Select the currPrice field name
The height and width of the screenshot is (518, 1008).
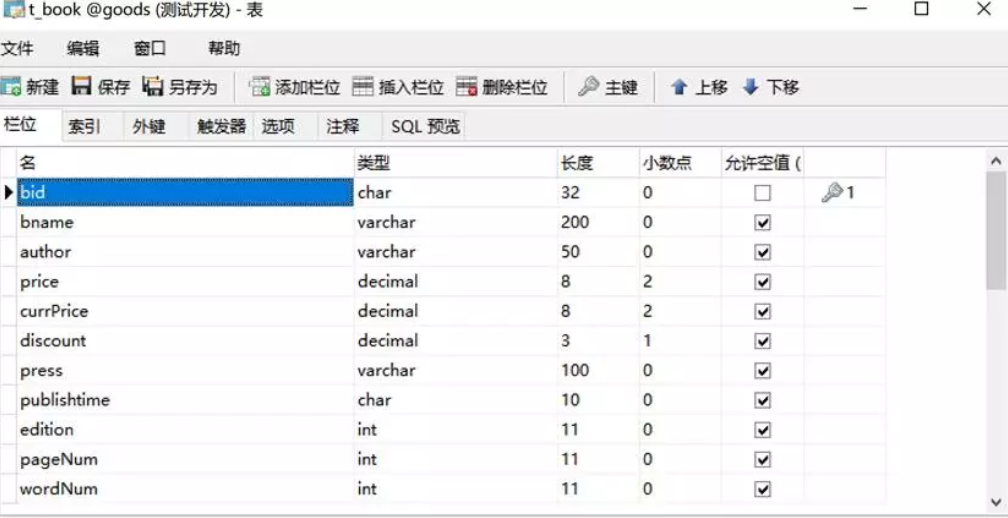[x=185, y=311]
